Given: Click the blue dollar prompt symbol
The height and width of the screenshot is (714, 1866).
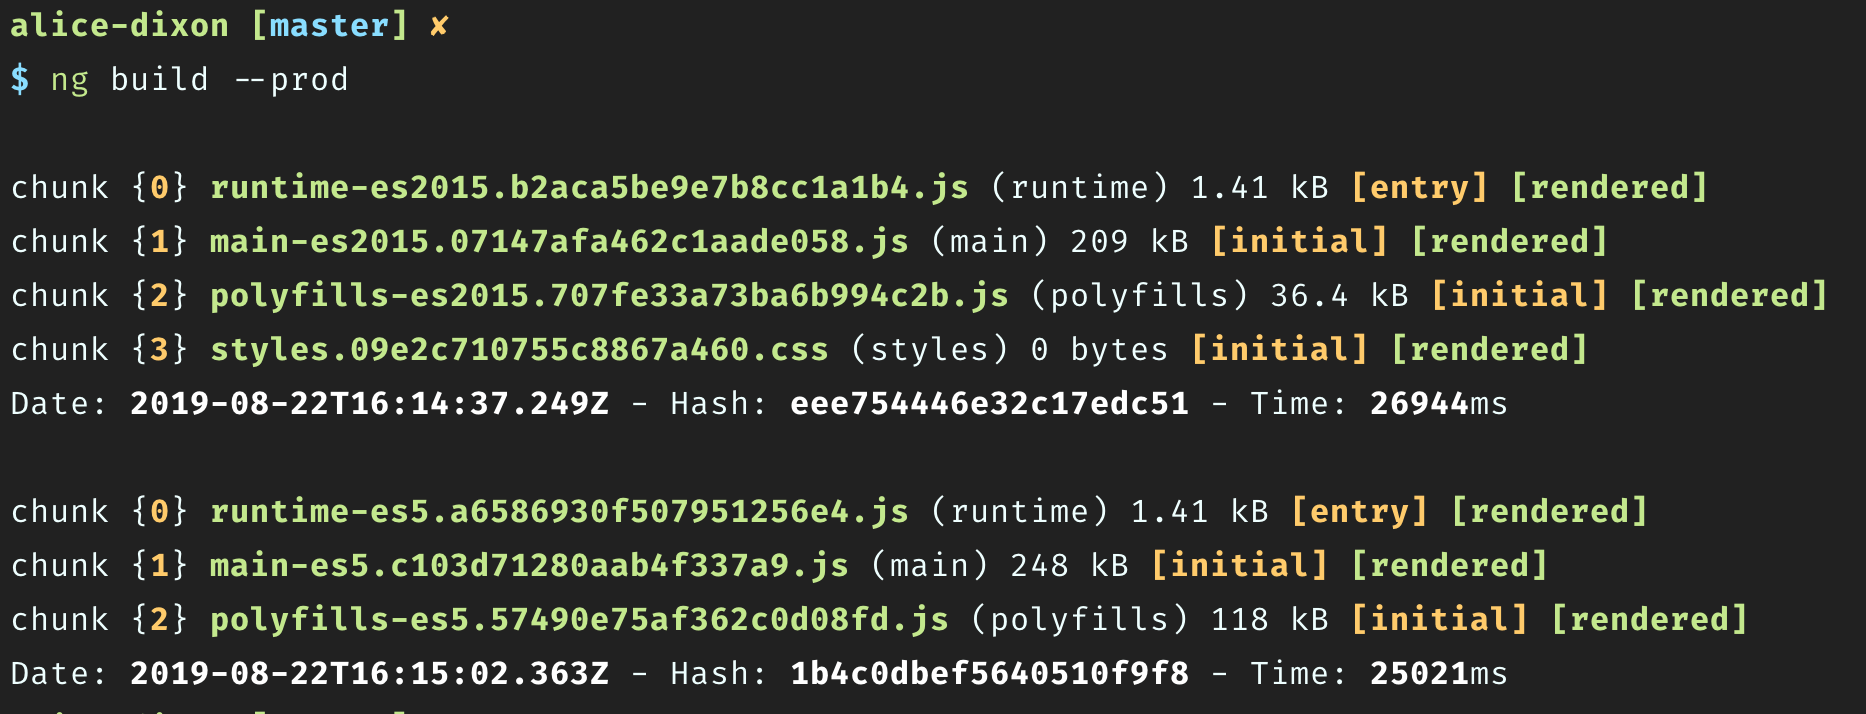Looking at the screenshot, I should pos(20,79).
